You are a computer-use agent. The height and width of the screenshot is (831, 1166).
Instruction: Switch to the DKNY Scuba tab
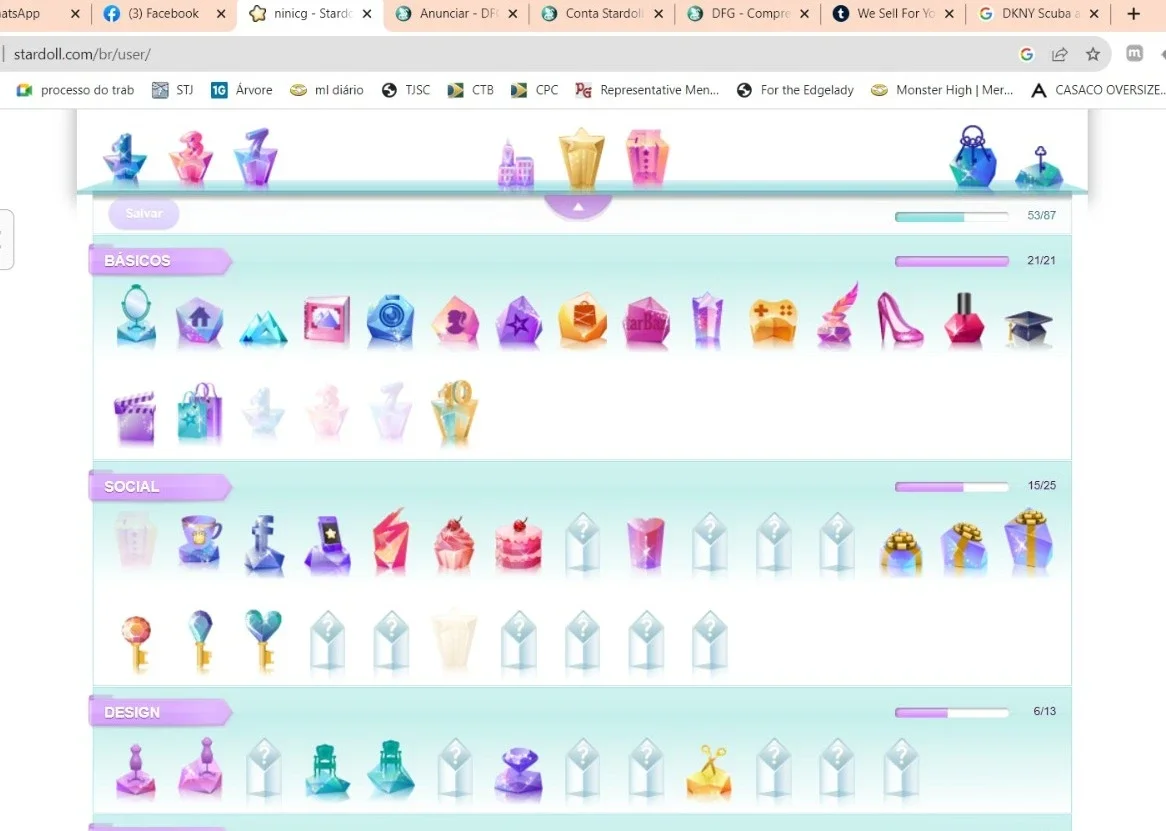point(1038,13)
